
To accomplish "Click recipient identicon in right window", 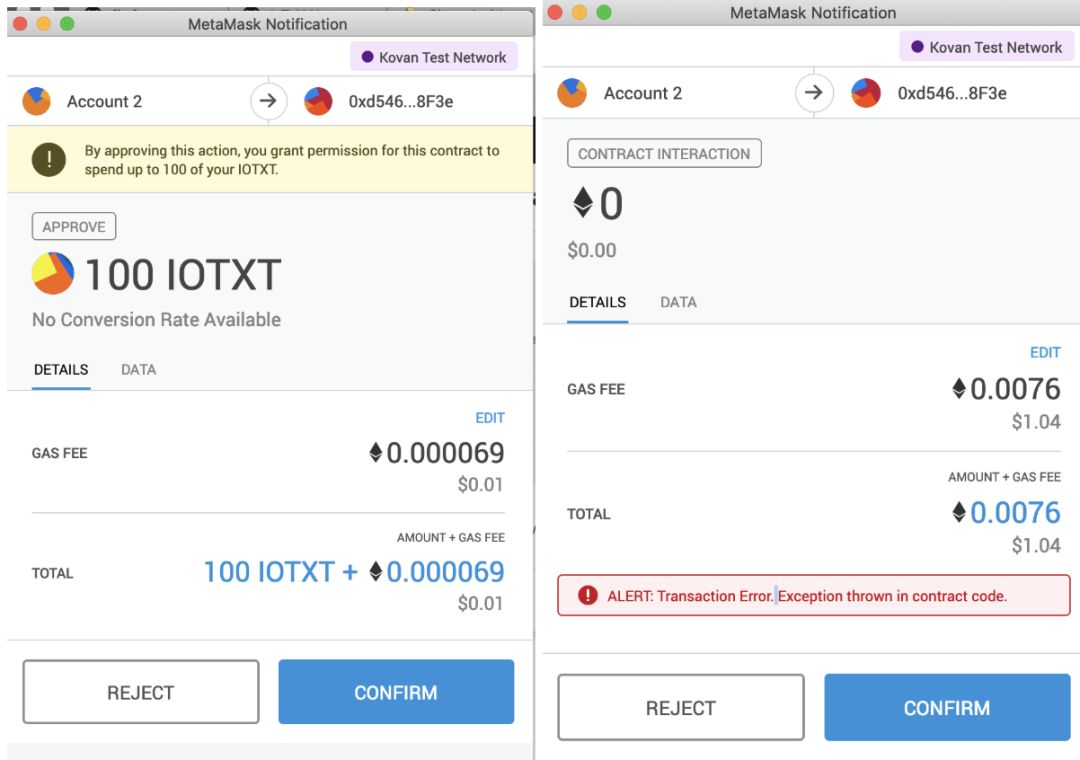I will point(866,93).
